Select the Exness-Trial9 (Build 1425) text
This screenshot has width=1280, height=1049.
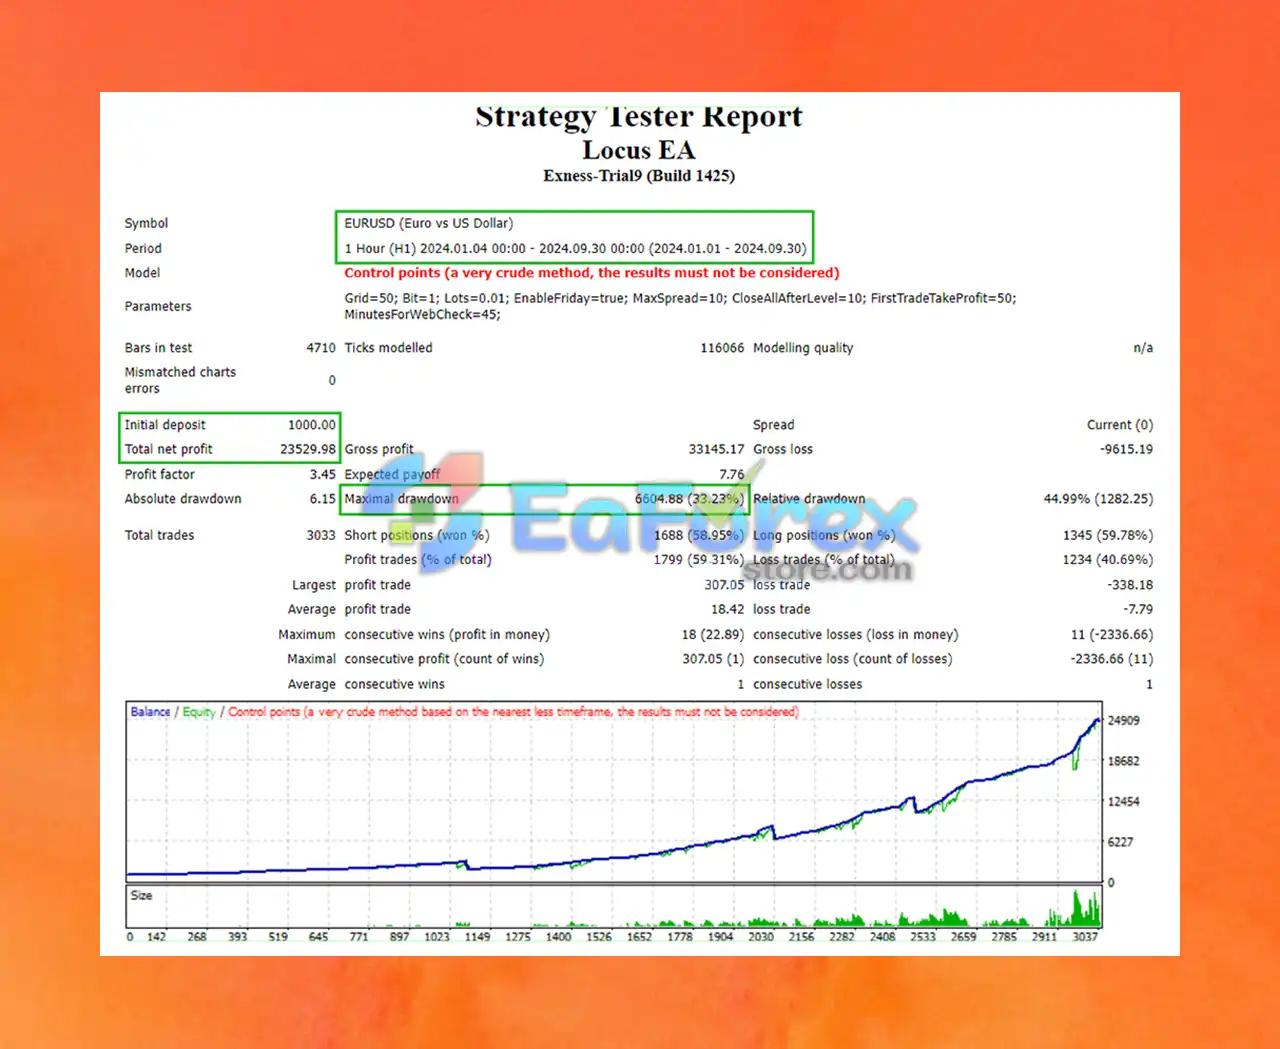pyautogui.click(x=639, y=176)
